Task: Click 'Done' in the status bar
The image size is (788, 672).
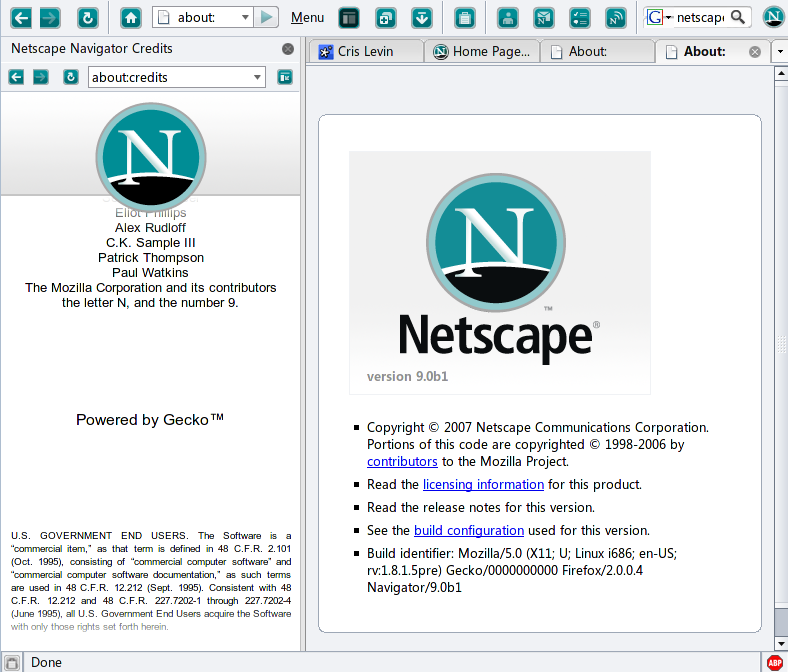Action: click(x=46, y=662)
